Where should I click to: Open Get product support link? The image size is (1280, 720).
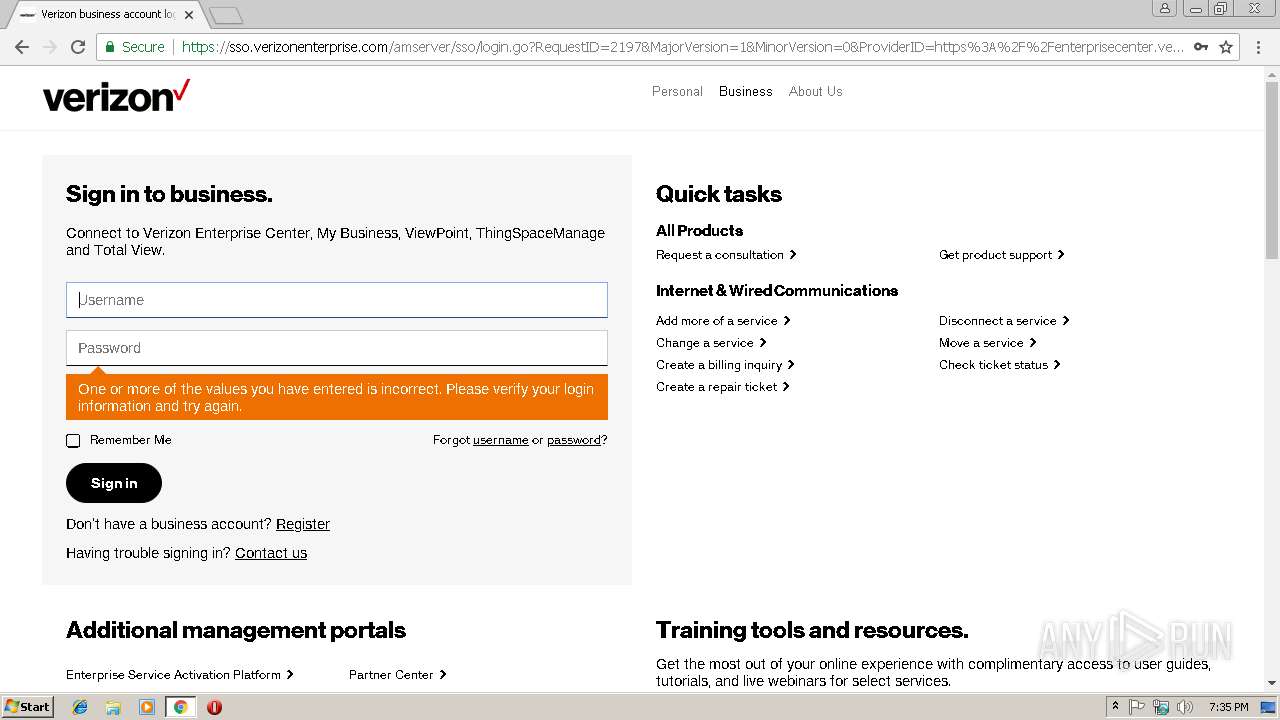coord(1002,255)
